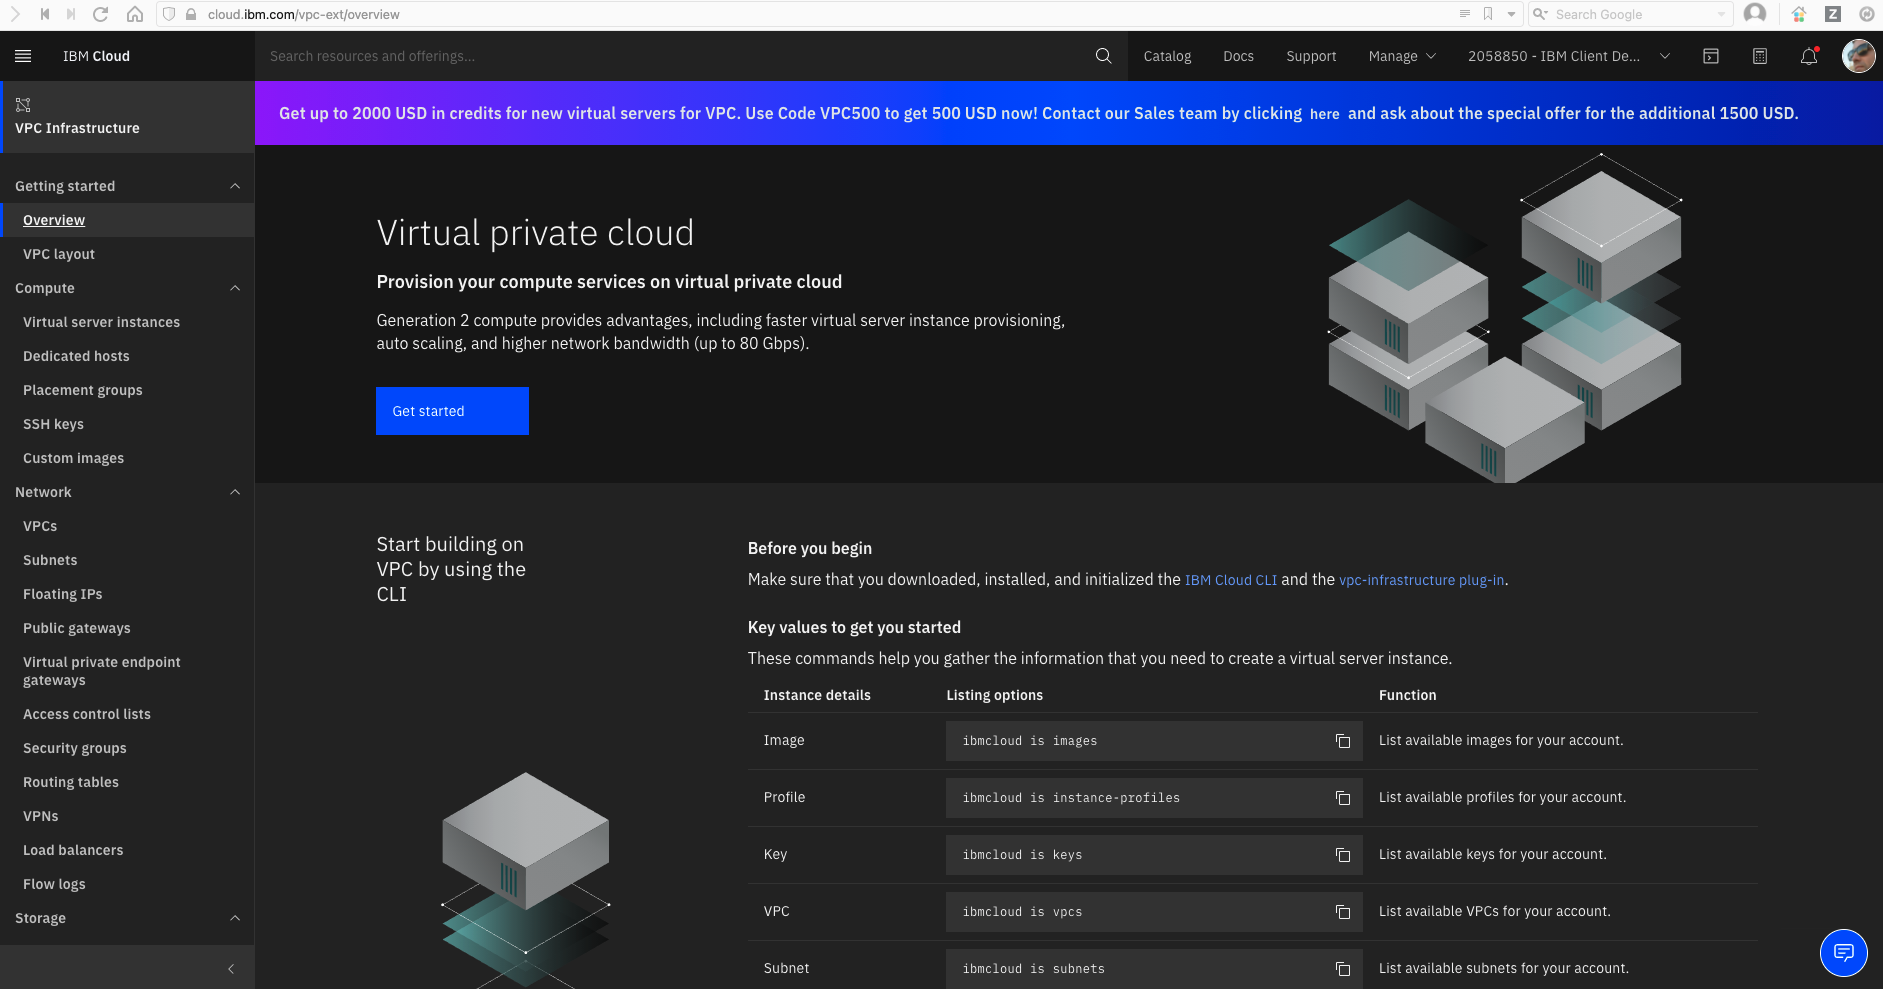Image resolution: width=1883 pixels, height=989 pixels.
Task: Collapse the sidebar navigation panel
Action: 231,968
